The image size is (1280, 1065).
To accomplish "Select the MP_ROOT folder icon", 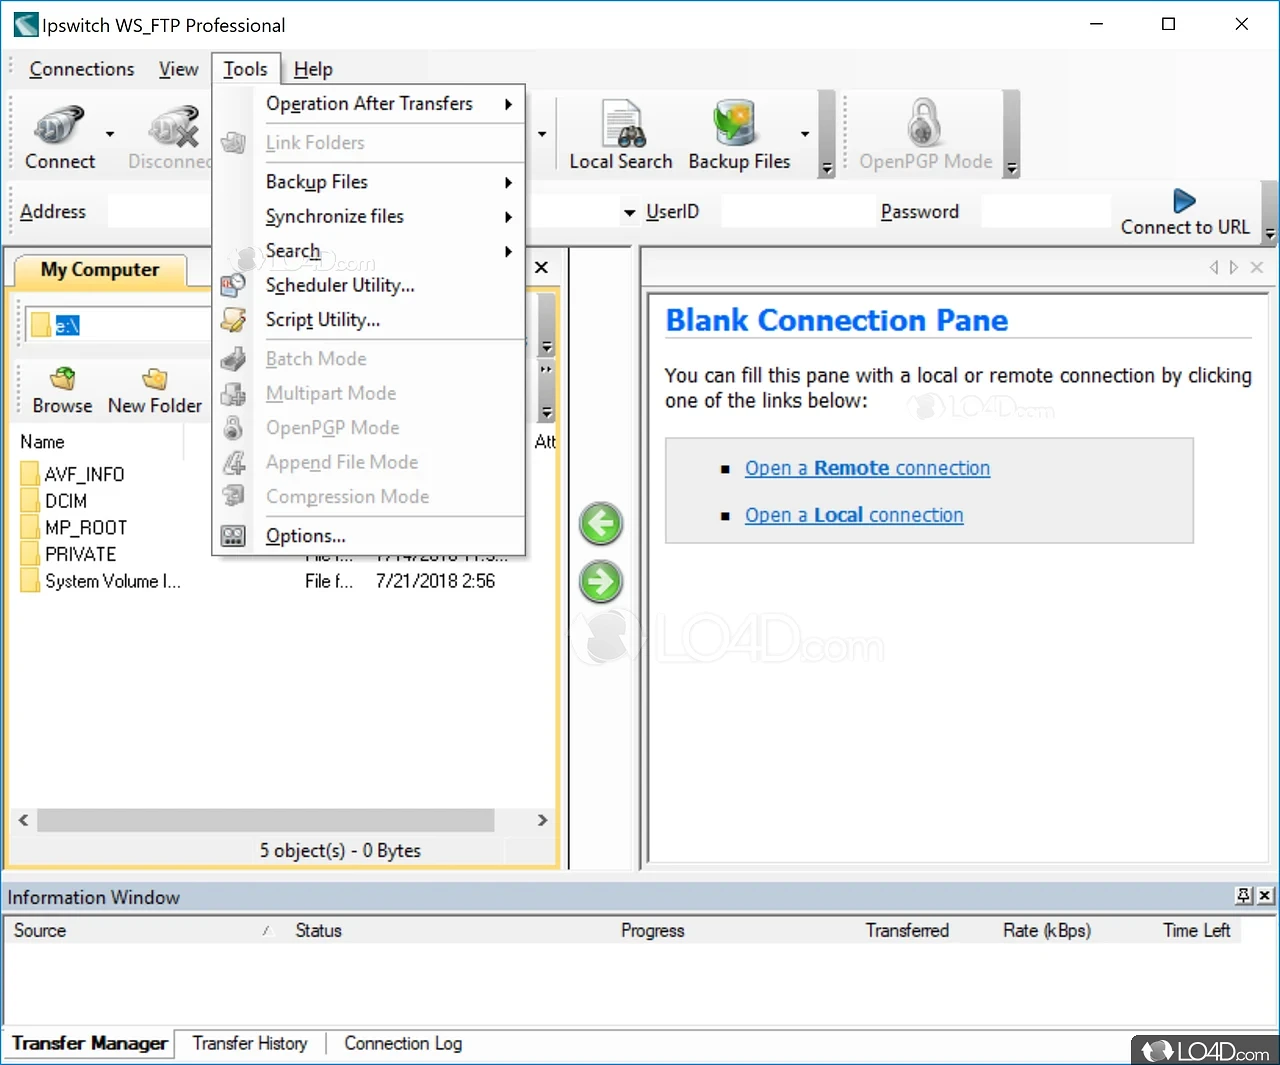I will tap(30, 527).
